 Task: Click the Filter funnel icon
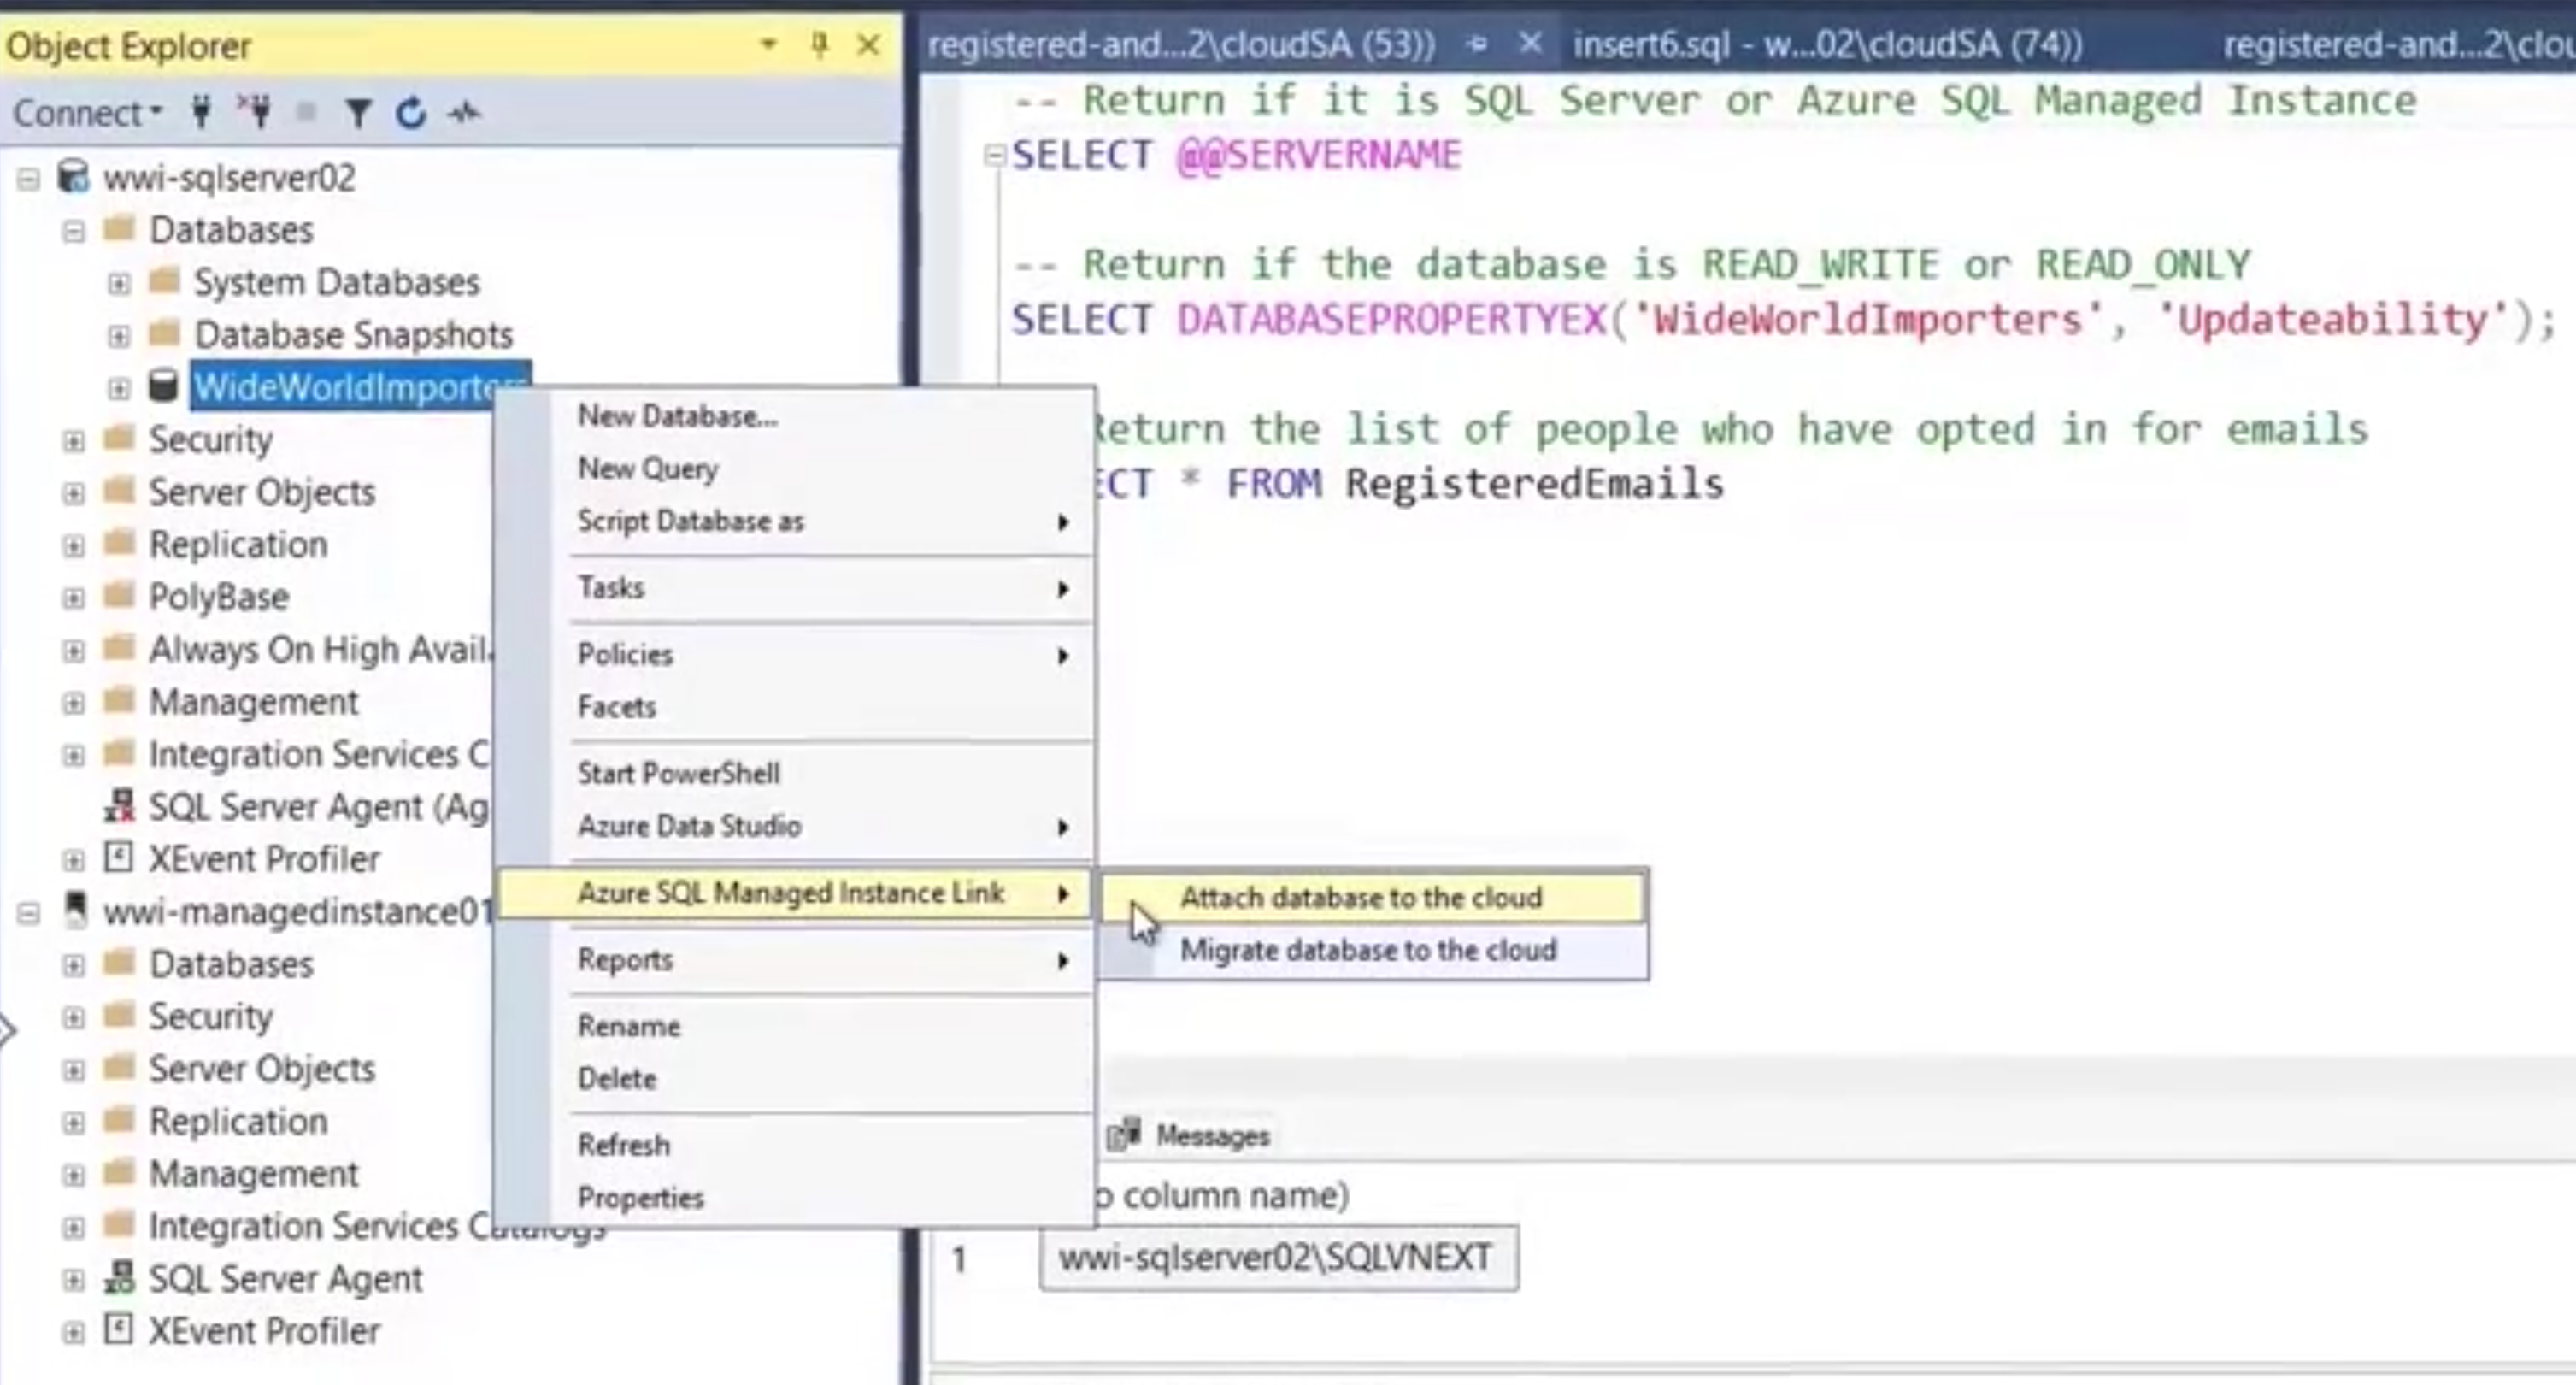click(x=357, y=113)
